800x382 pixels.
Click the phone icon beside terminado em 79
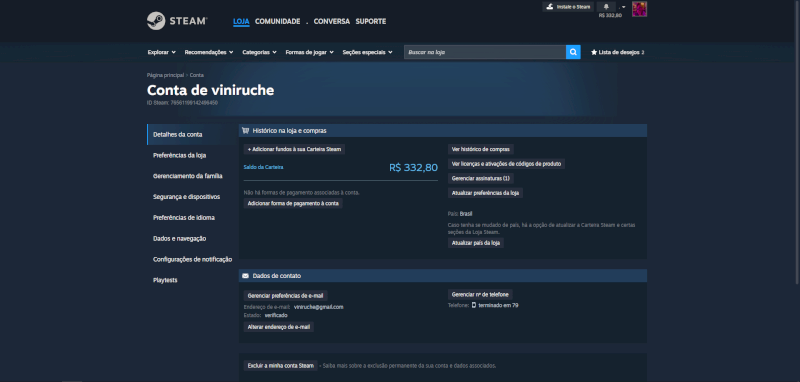[x=473, y=305]
